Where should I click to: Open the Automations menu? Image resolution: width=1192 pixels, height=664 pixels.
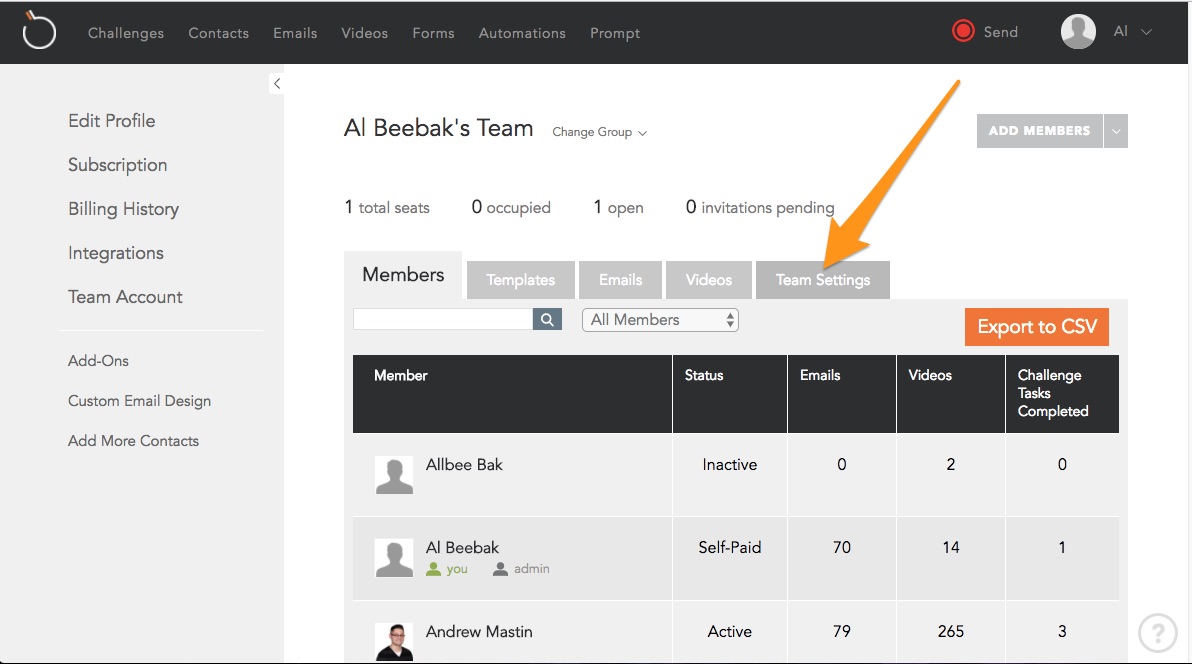(522, 33)
